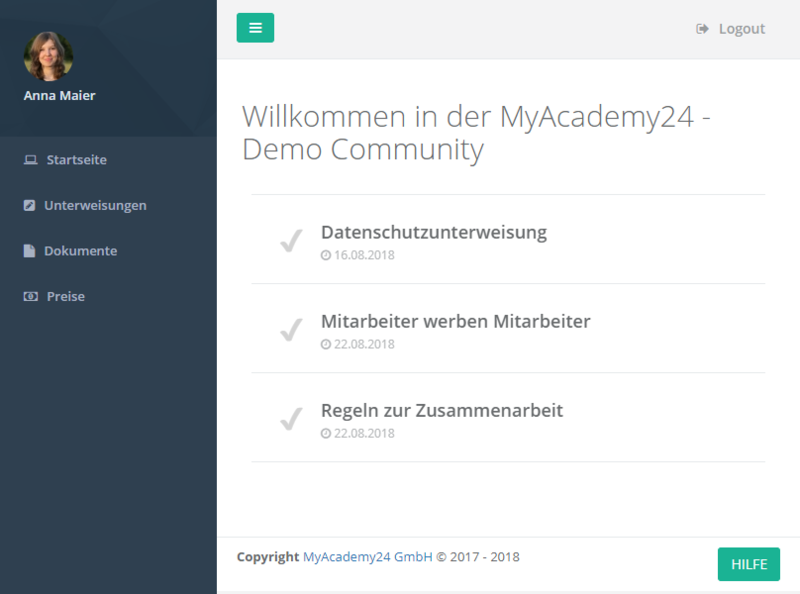Click checkmark next to Regeln zur Zusammenarbeit
Screen dimensions: 800x594
(x=291, y=419)
